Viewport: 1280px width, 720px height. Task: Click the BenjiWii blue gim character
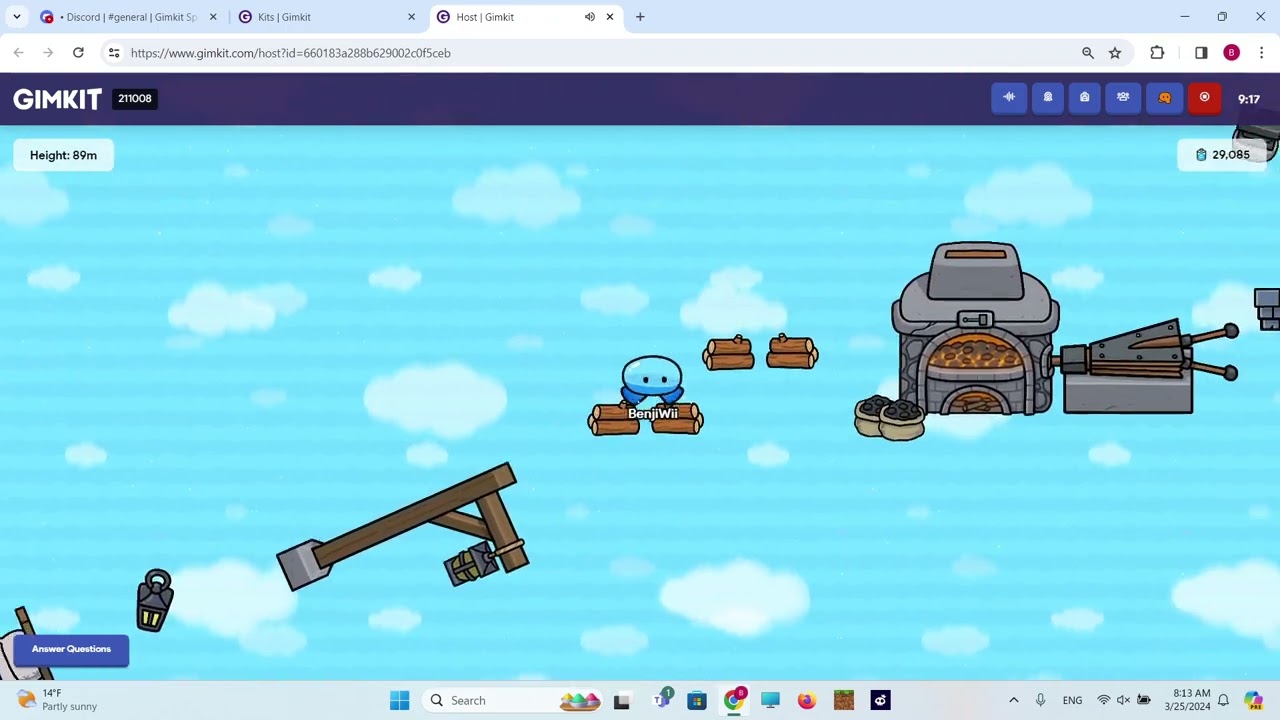tap(652, 381)
